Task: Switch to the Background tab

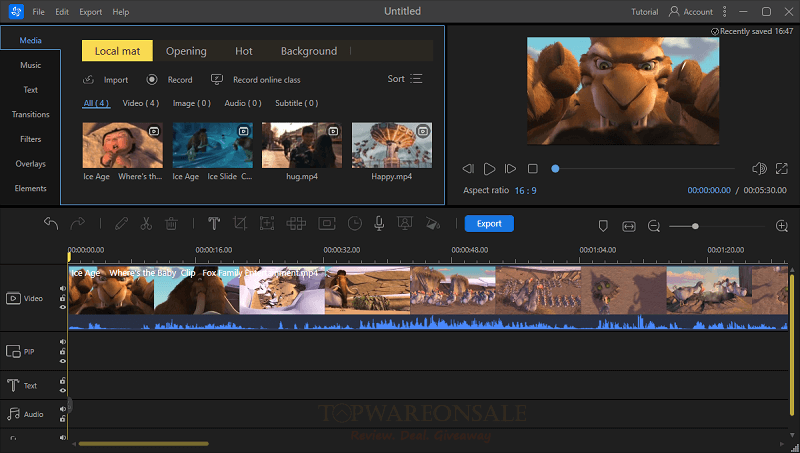Action: tap(309, 51)
